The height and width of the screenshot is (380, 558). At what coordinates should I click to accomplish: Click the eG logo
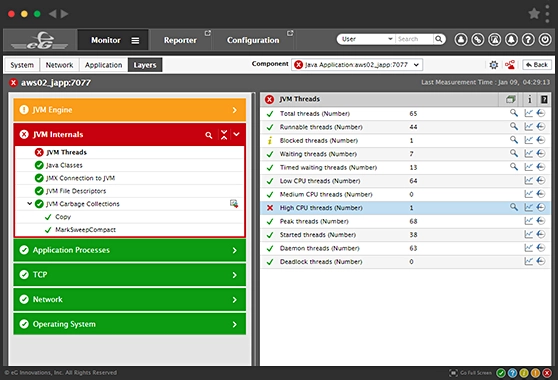coord(39,40)
